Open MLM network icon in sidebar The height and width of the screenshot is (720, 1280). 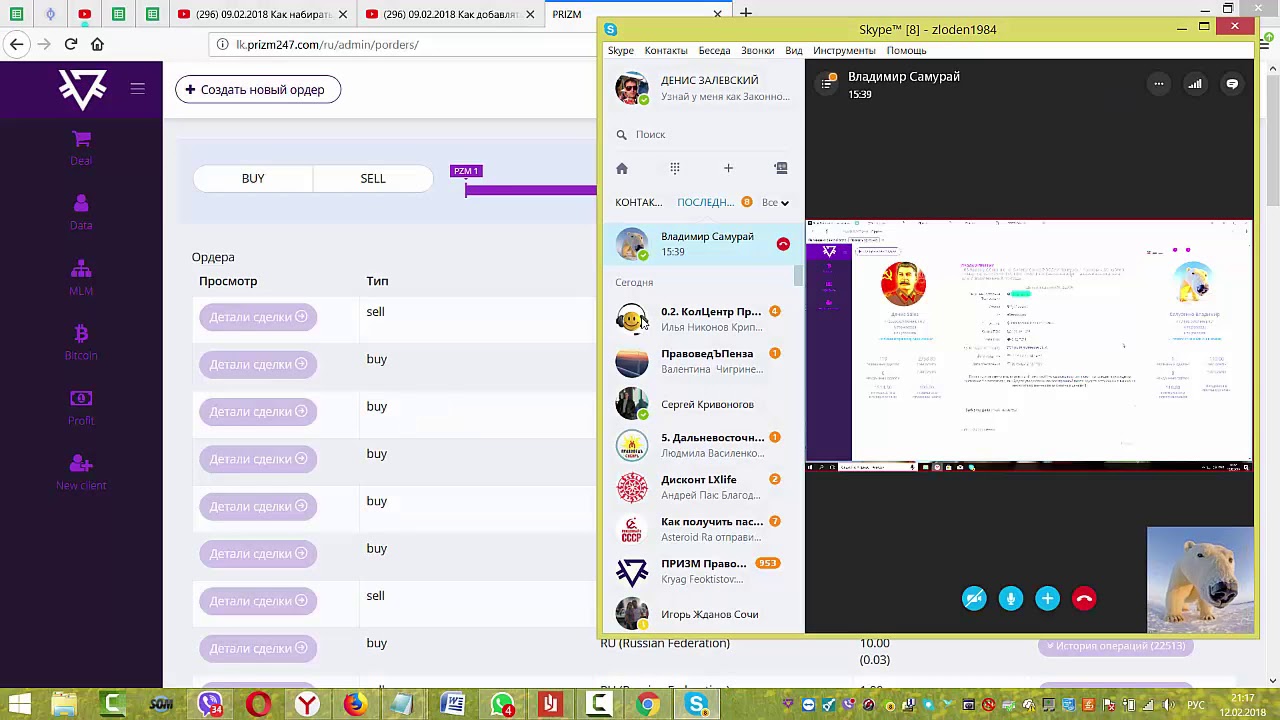tap(81, 269)
